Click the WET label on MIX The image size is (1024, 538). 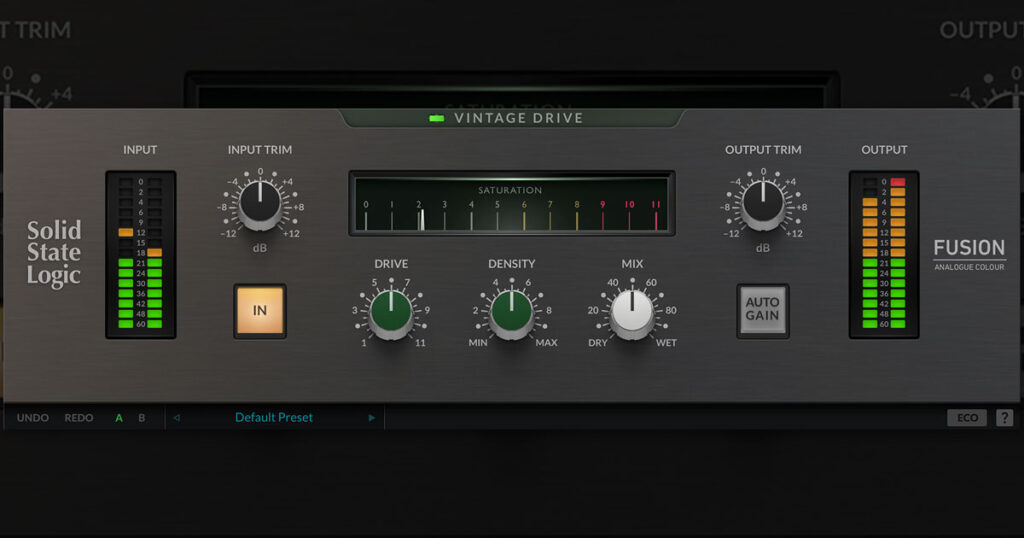(x=666, y=343)
